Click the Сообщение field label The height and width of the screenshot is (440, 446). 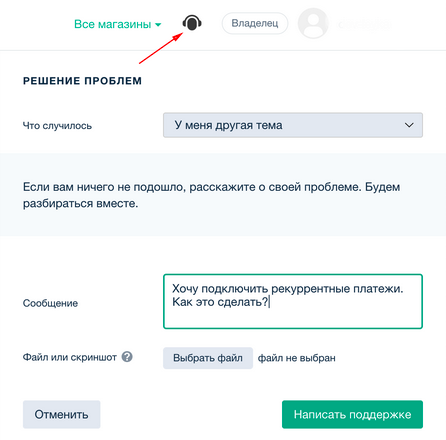pyautogui.click(x=50, y=303)
